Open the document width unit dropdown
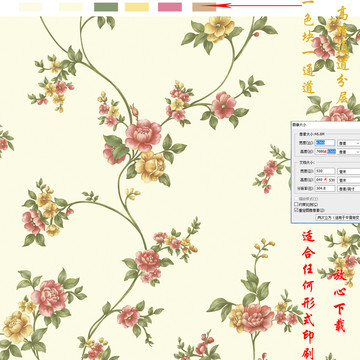This screenshot has height=360, width=360. click(349, 171)
